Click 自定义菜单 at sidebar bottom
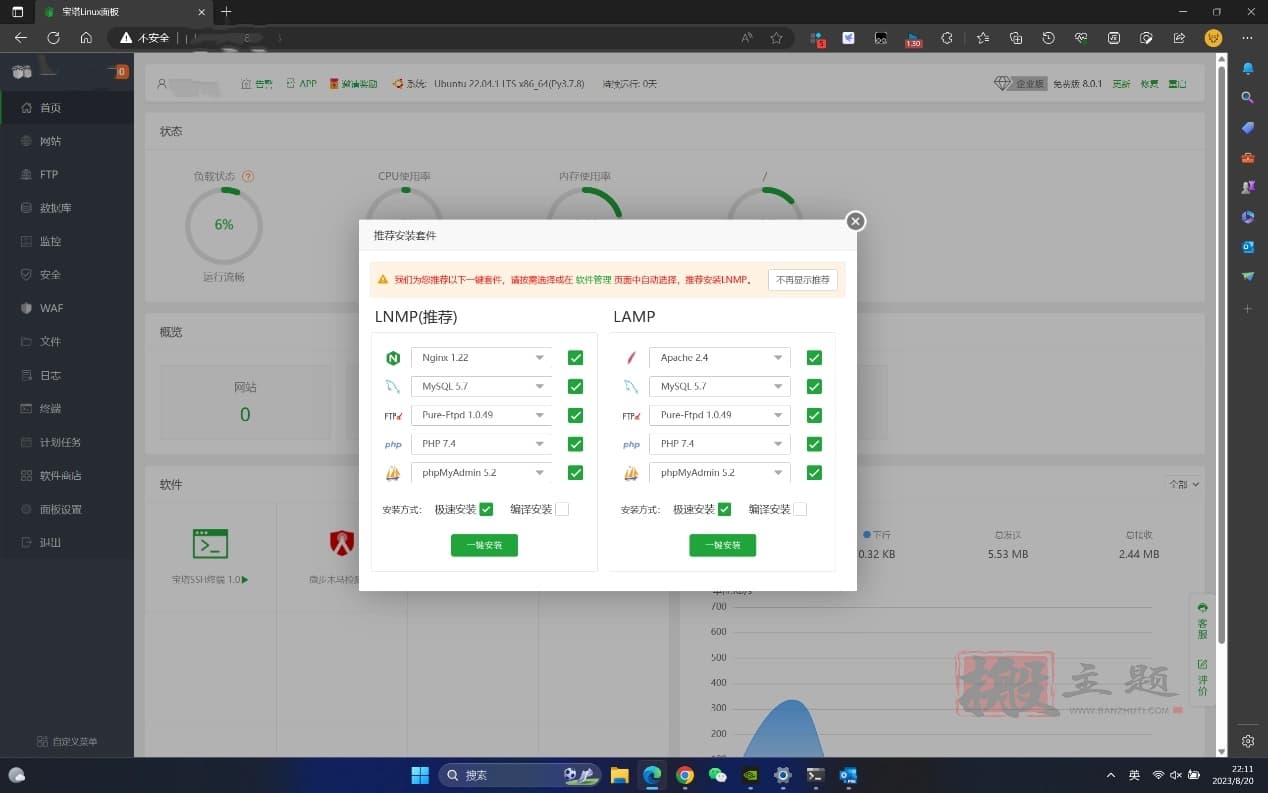This screenshot has width=1268, height=793. point(67,742)
